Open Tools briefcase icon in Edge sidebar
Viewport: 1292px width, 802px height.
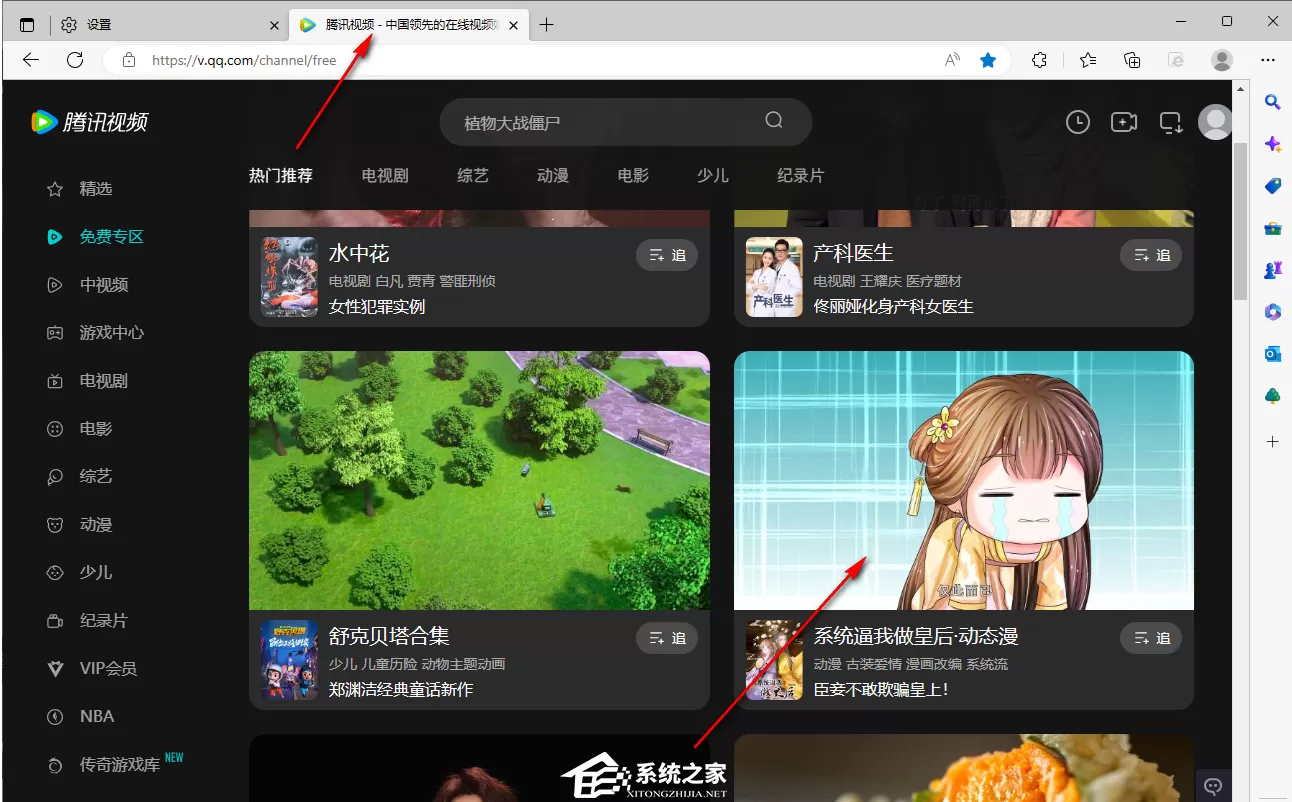click(1273, 228)
